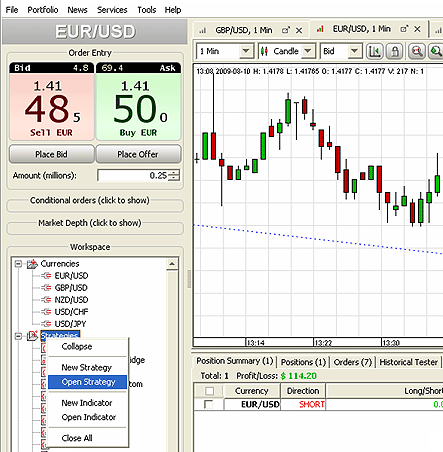Click the up arrow on the Workspace scrollbar

pyautogui.click(x=172, y=264)
